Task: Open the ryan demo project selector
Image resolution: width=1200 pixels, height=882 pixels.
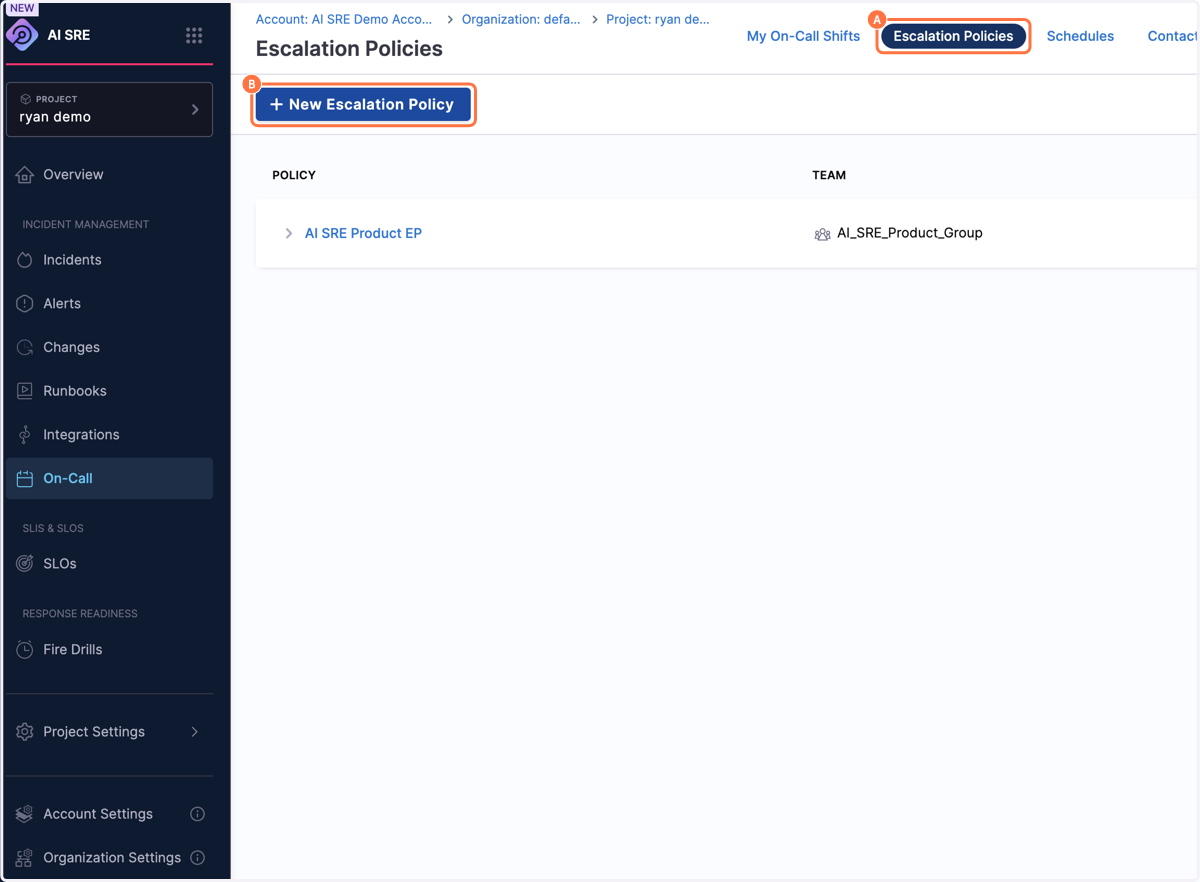Action: pyautogui.click(x=109, y=109)
